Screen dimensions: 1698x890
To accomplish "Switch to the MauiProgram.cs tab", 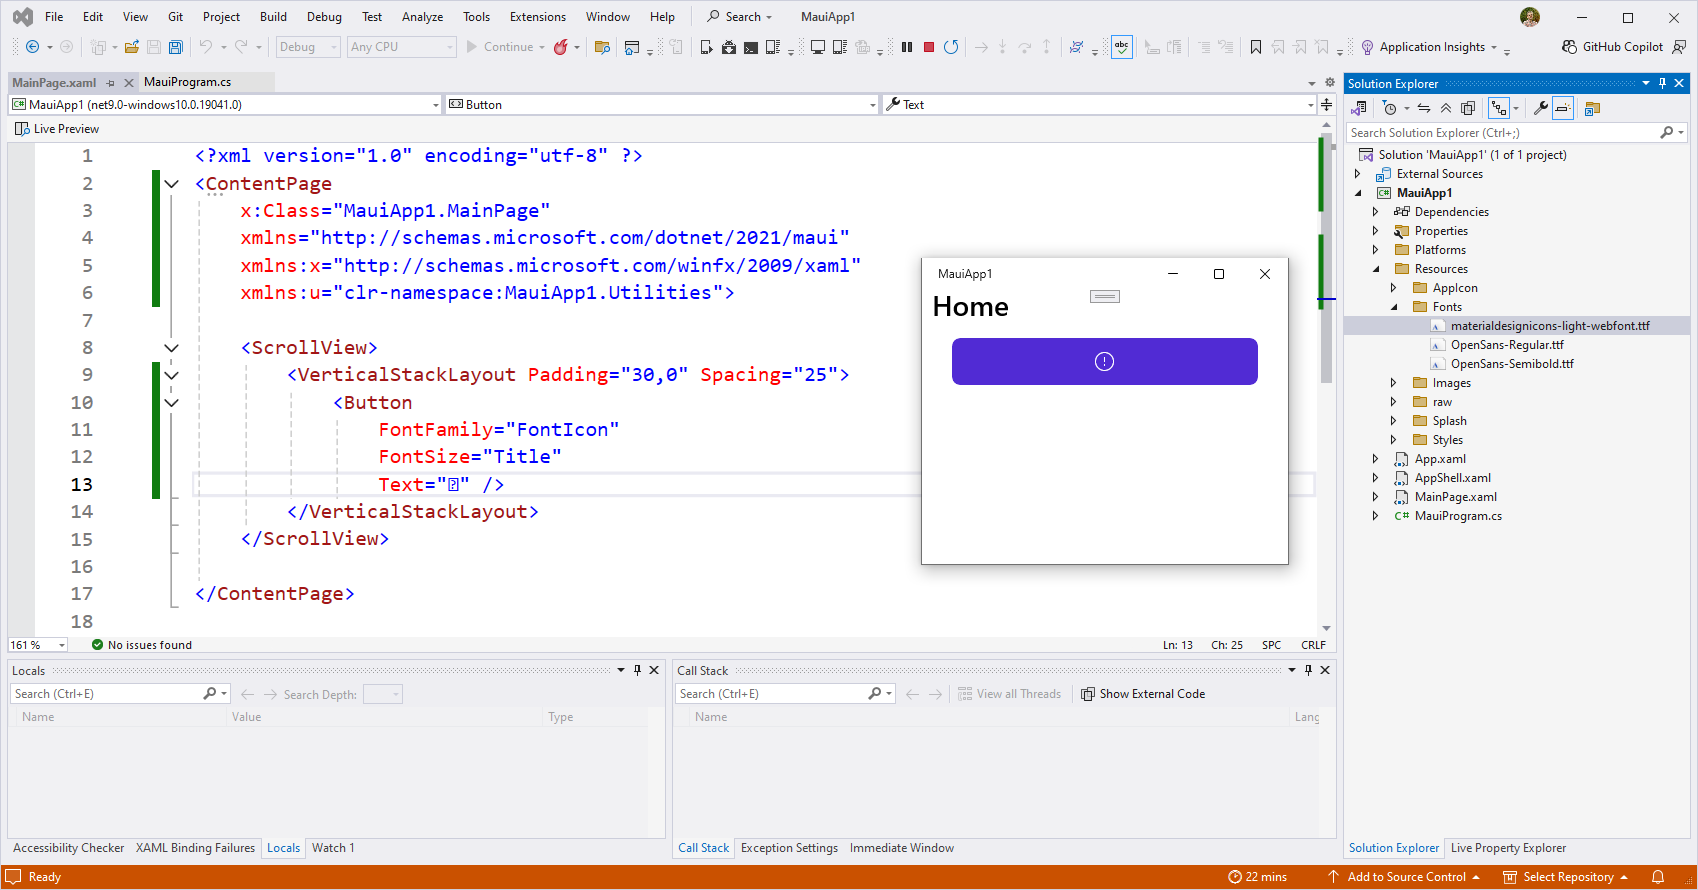I will [x=187, y=82].
